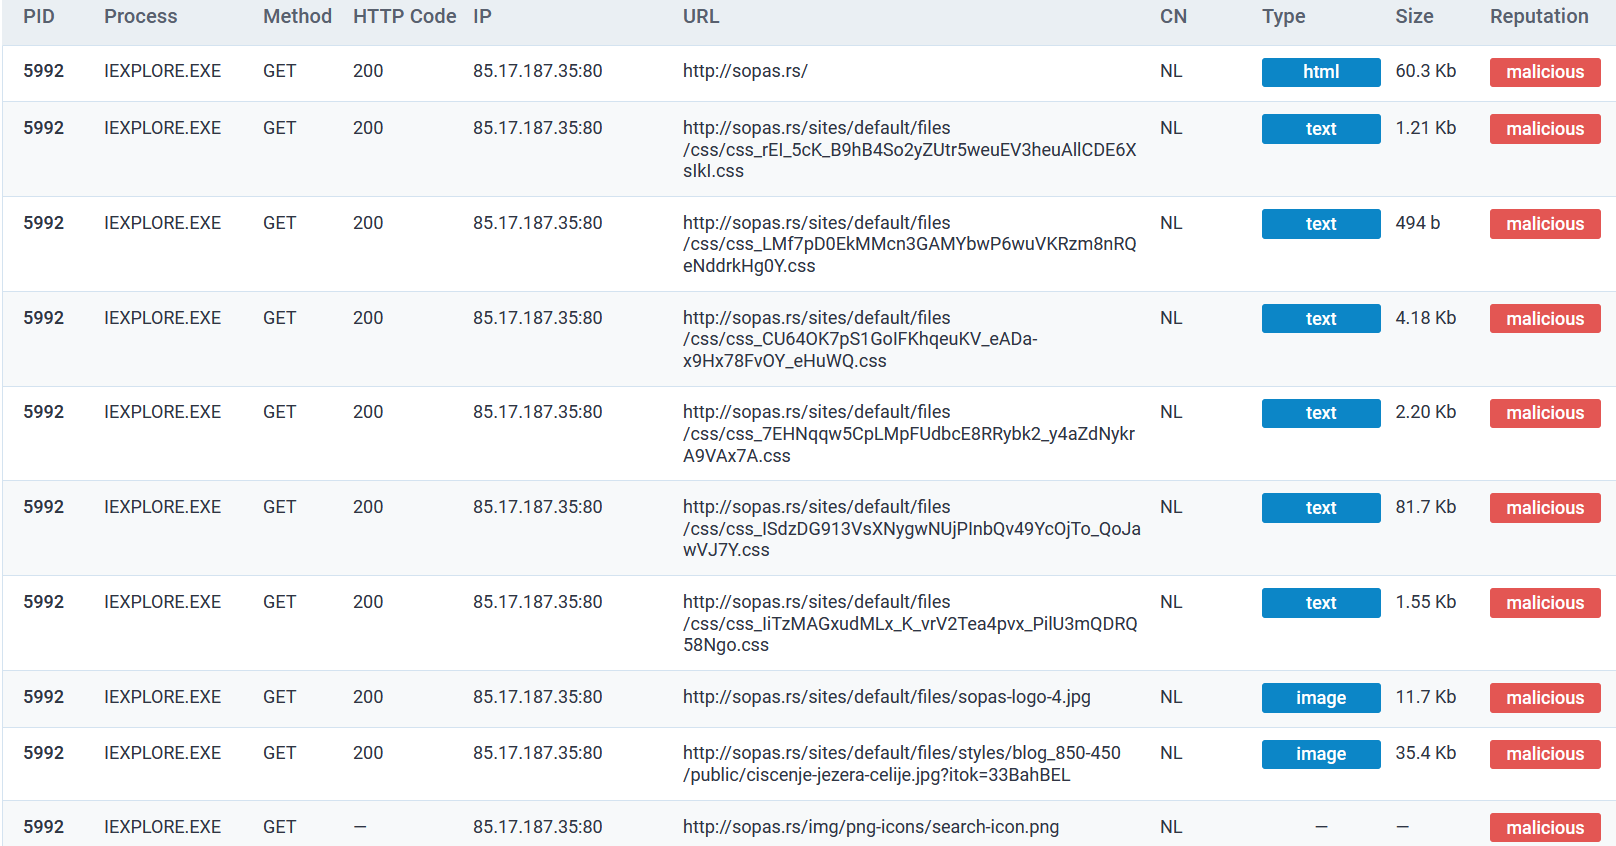Click the image badge for the 35.4 Kb row
Image resolution: width=1616 pixels, height=846 pixels.
click(x=1321, y=754)
